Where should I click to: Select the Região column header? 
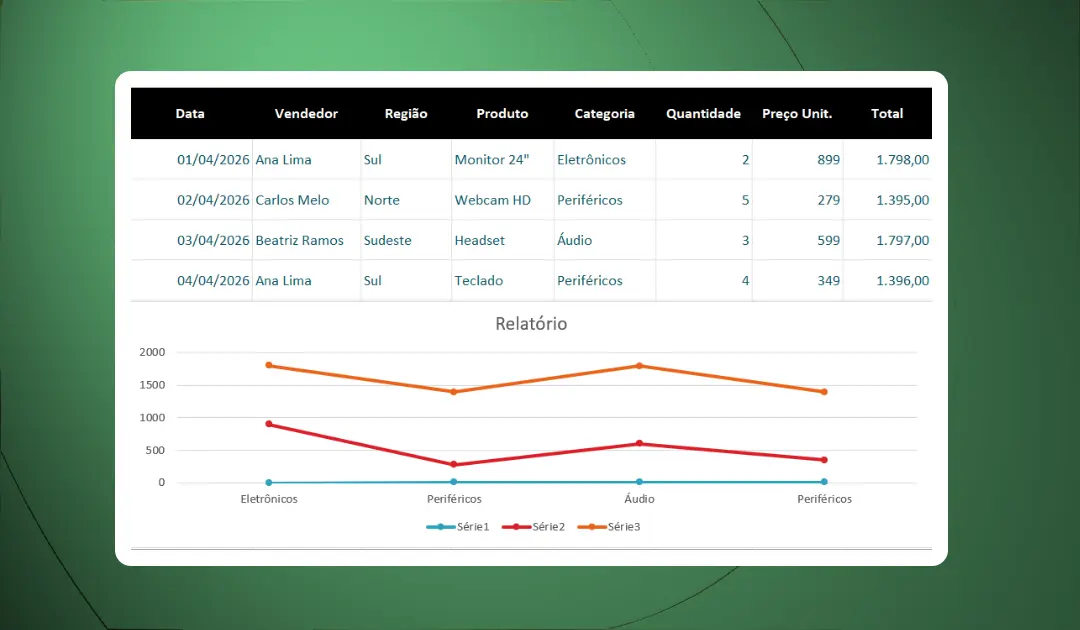pyautogui.click(x=406, y=114)
